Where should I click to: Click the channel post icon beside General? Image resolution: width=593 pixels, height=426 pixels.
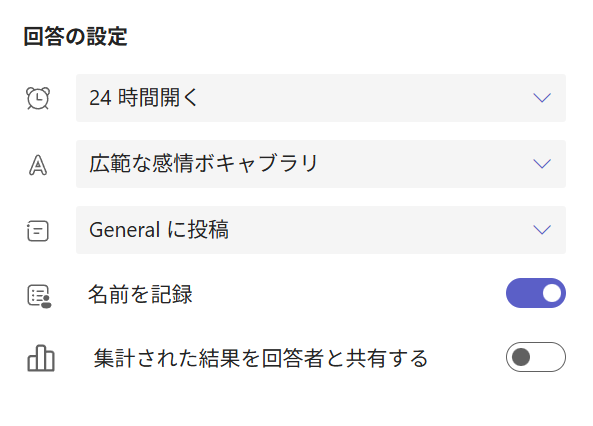(x=38, y=231)
